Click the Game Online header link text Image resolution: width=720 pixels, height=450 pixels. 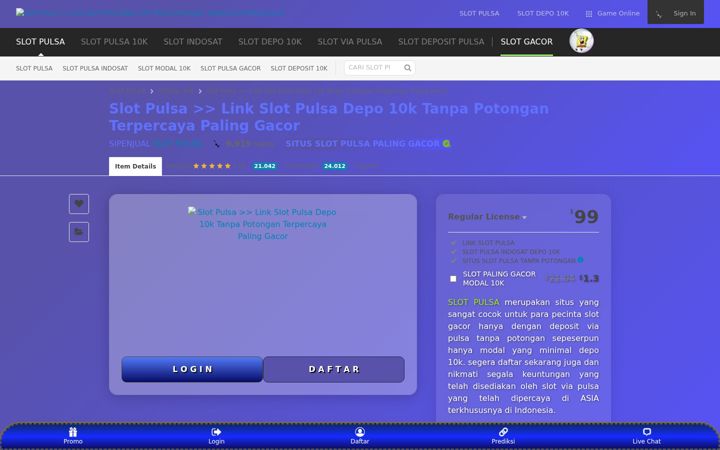point(618,13)
